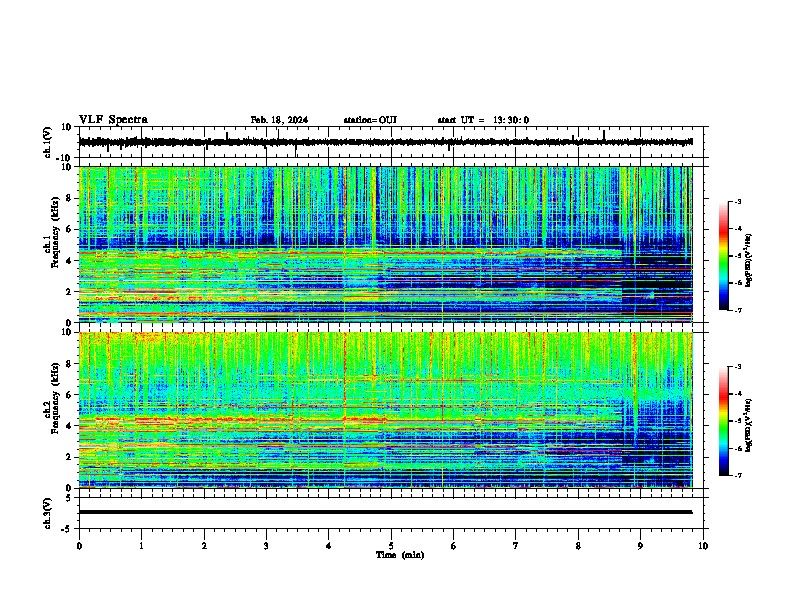The height and width of the screenshot is (612, 792).
Task: Click the ch.3 flat voltage trace
Action: (385, 512)
